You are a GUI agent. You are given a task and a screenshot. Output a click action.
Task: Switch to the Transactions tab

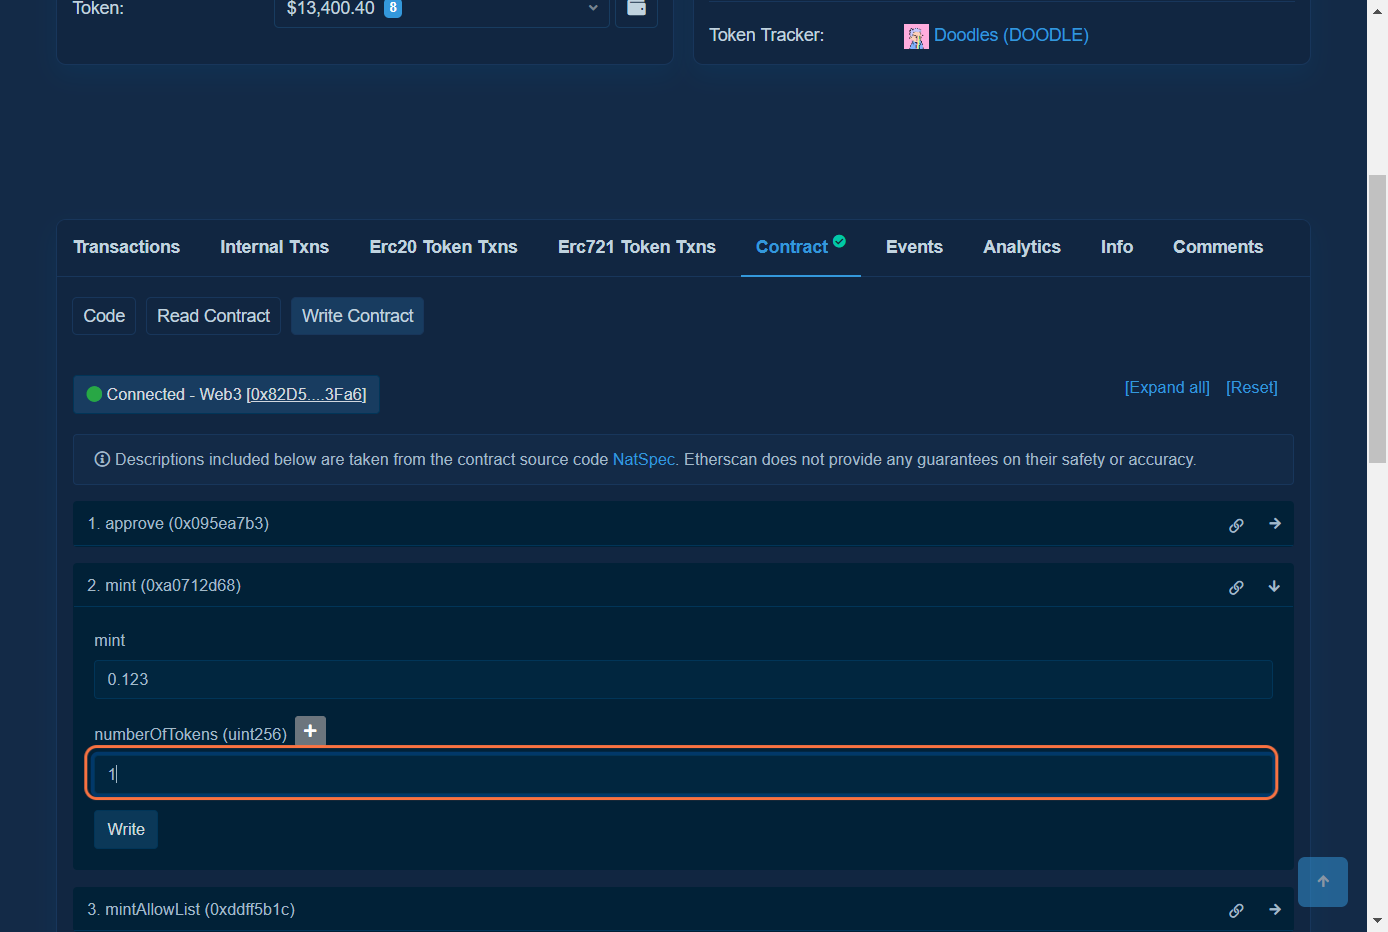tap(127, 247)
